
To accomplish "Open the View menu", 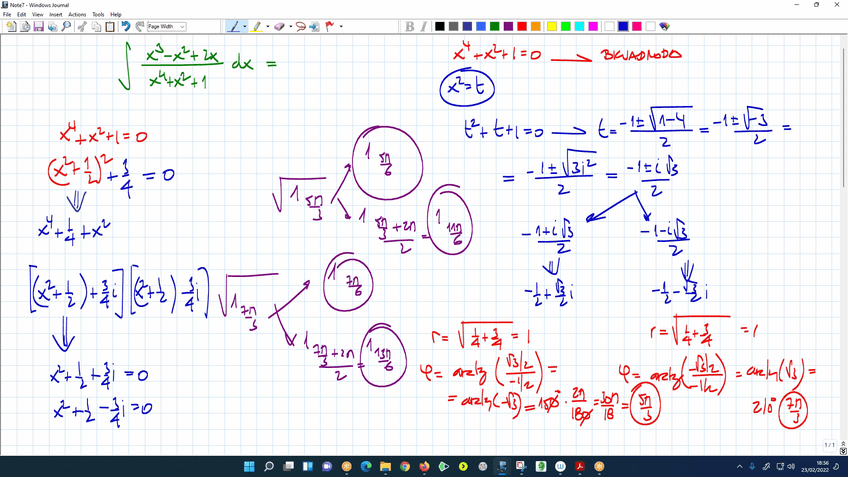I will [x=37, y=15].
